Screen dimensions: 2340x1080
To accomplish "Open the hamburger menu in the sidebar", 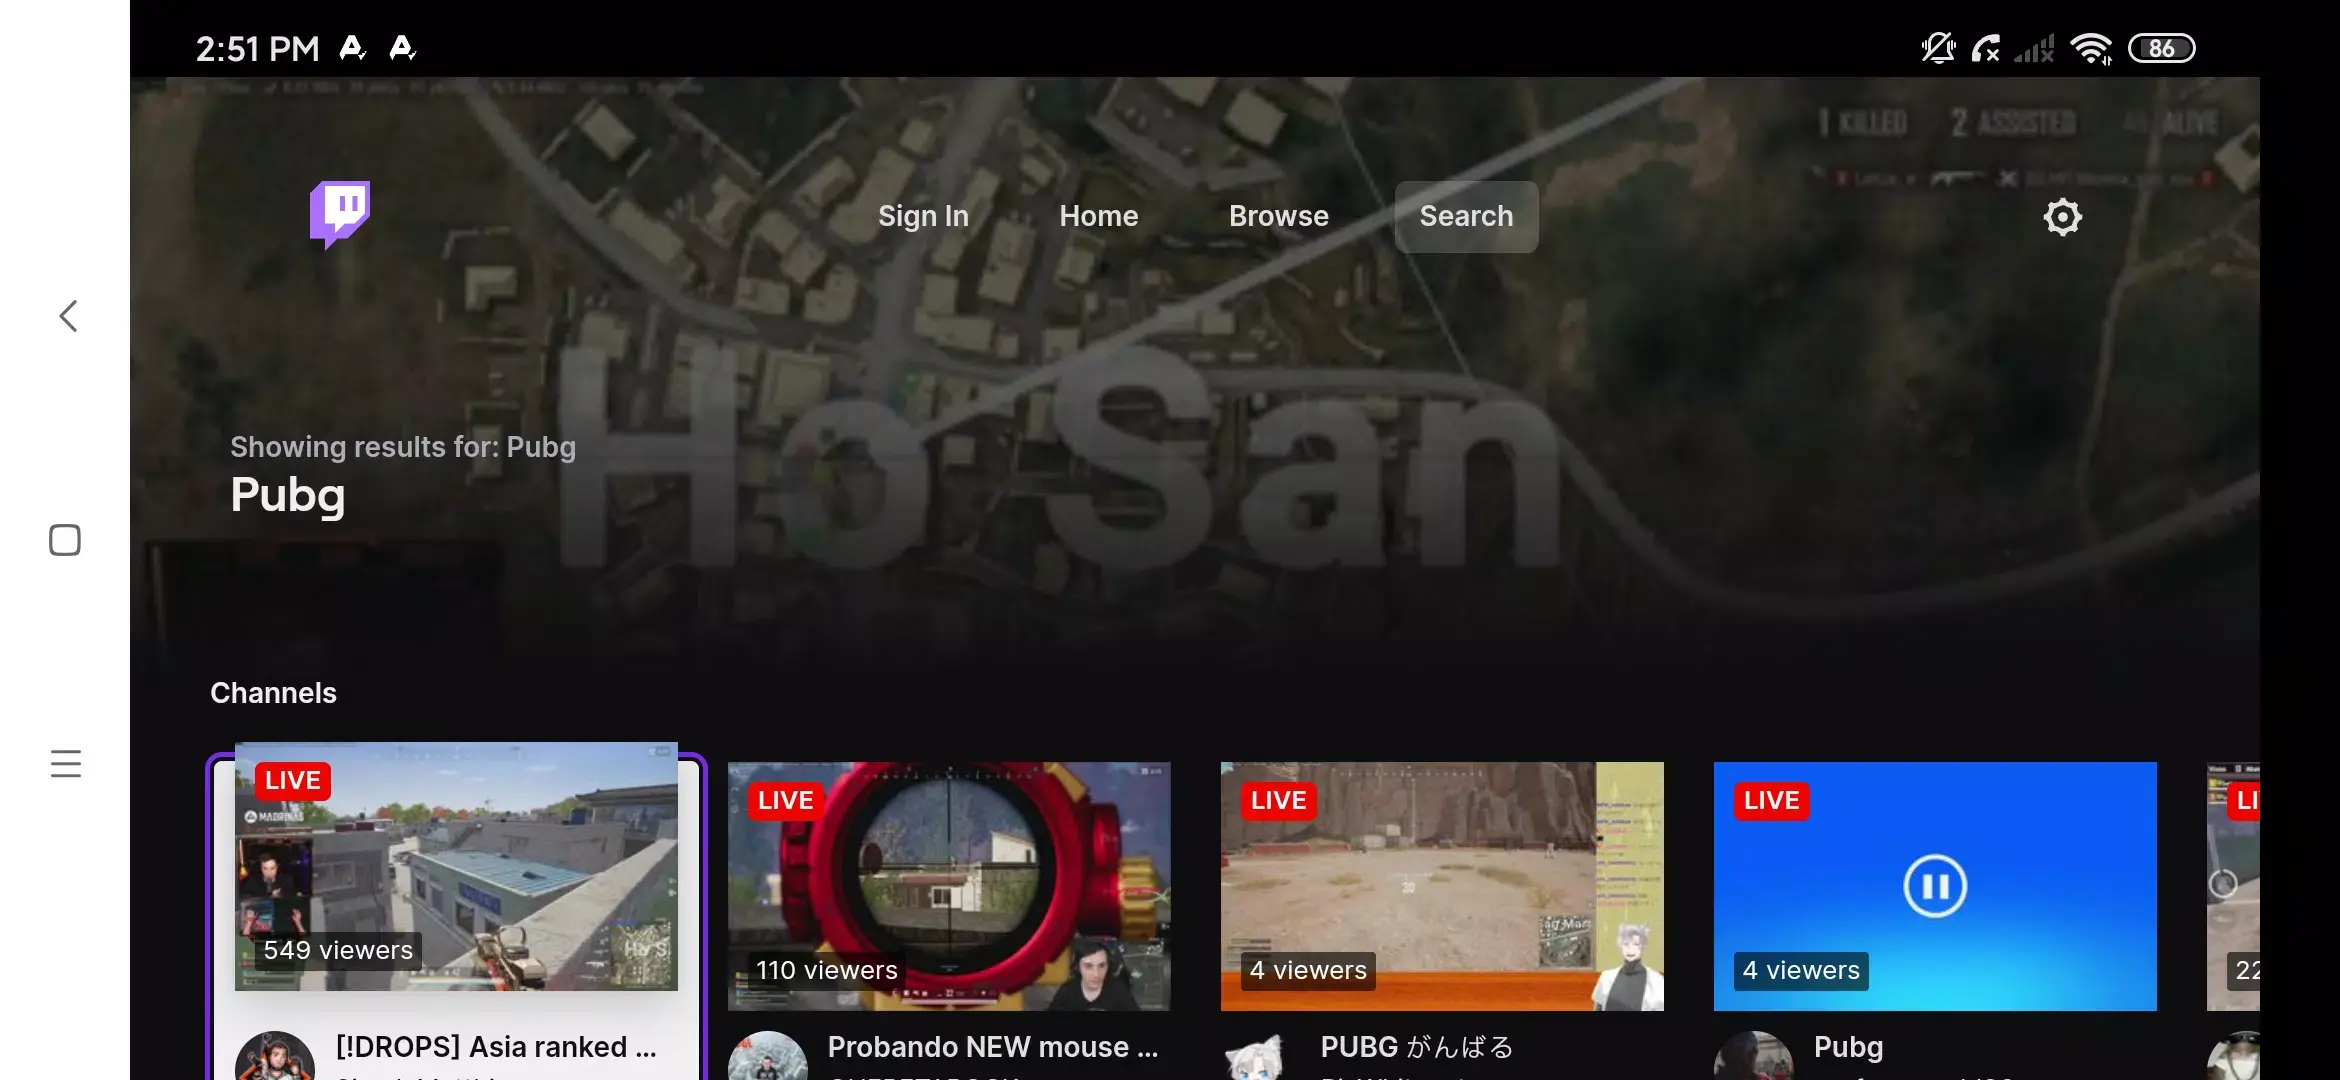I will click(65, 763).
